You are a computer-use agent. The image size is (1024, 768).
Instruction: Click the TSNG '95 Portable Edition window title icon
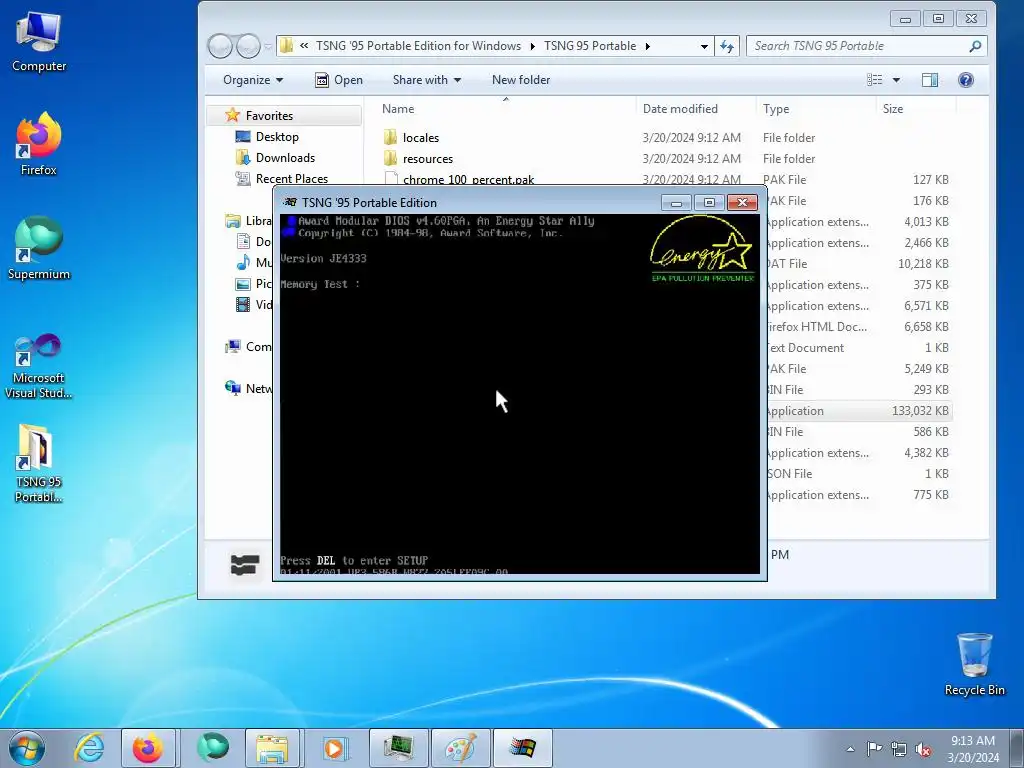291,202
